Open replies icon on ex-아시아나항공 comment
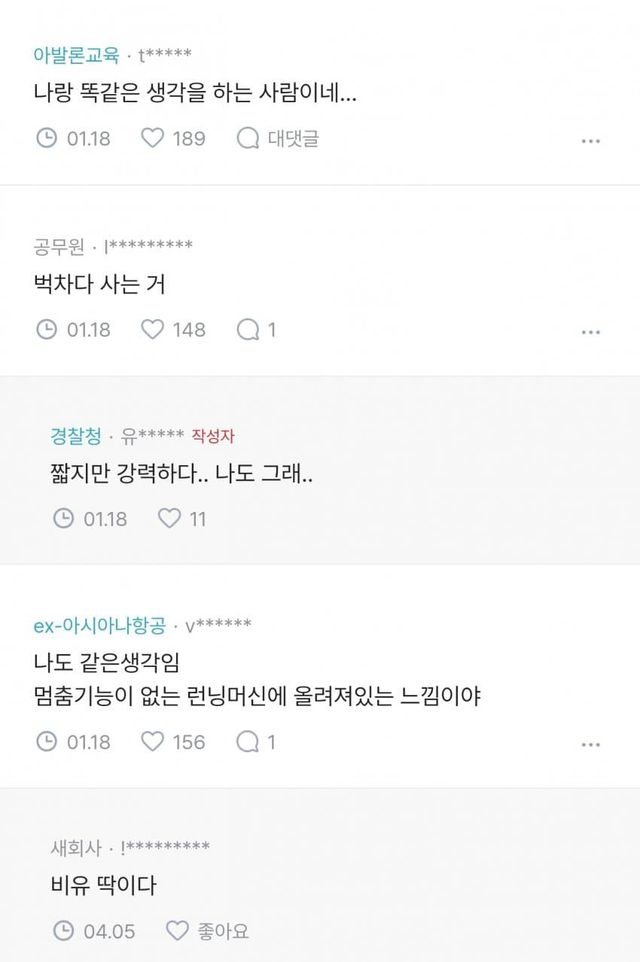640x962 pixels. [x=247, y=741]
